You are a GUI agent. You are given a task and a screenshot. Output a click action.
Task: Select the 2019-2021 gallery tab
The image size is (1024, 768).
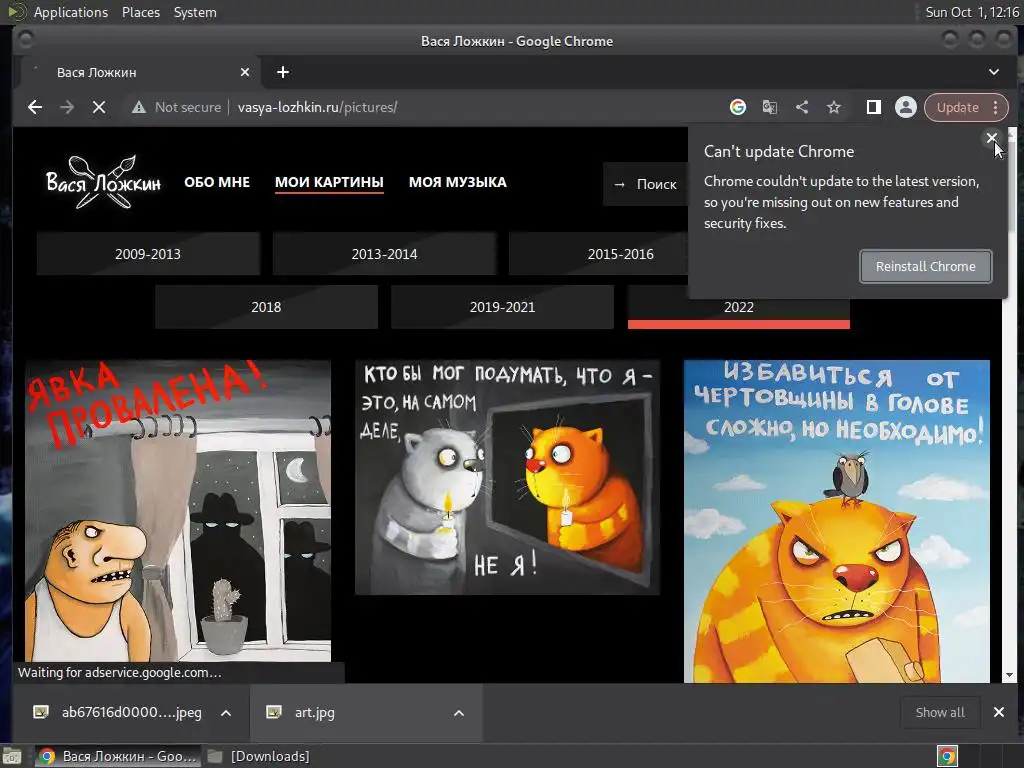pos(502,307)
